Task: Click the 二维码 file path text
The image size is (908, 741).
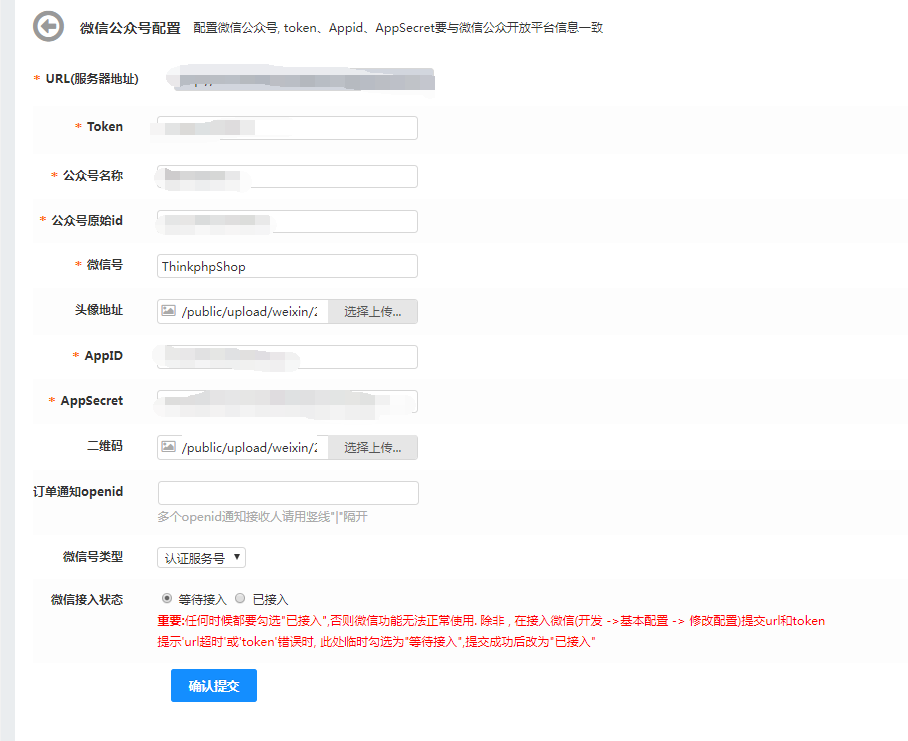Action: 250,447
